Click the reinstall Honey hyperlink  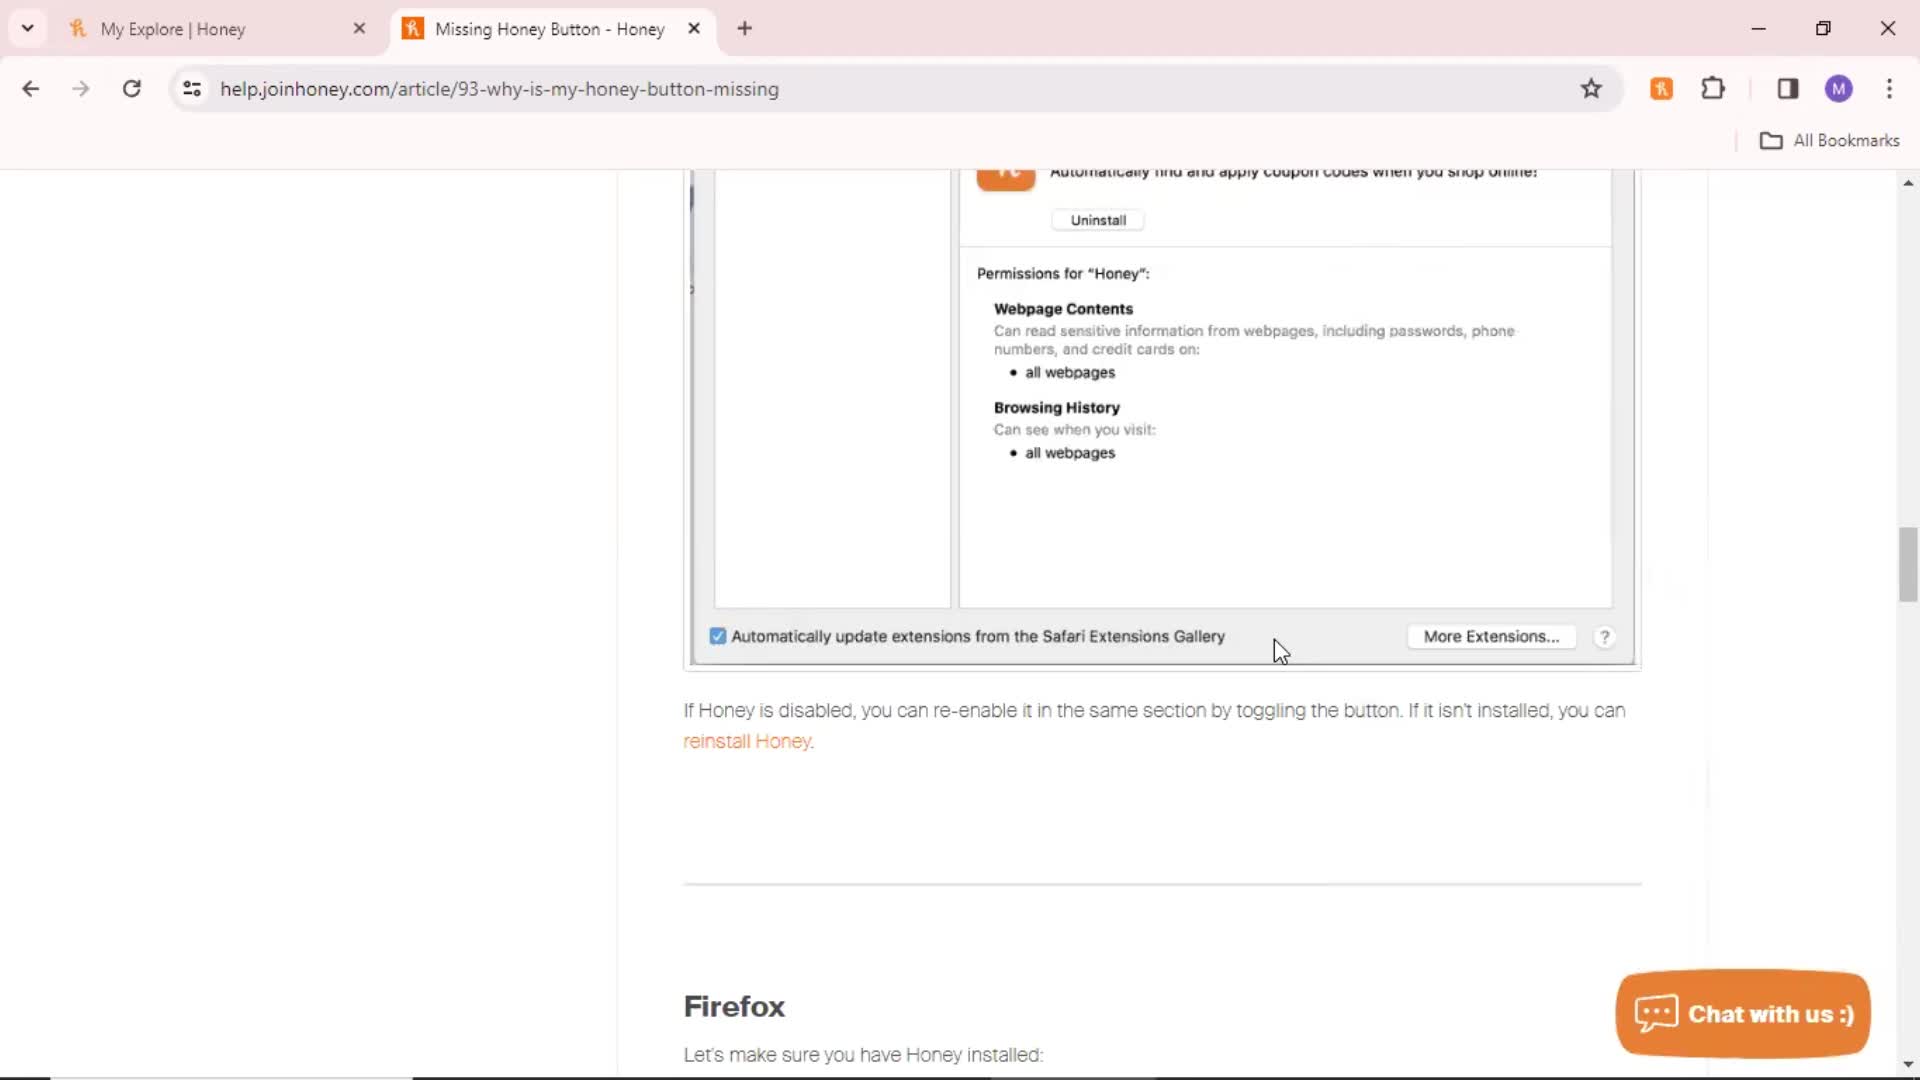(x=746, y=741)
